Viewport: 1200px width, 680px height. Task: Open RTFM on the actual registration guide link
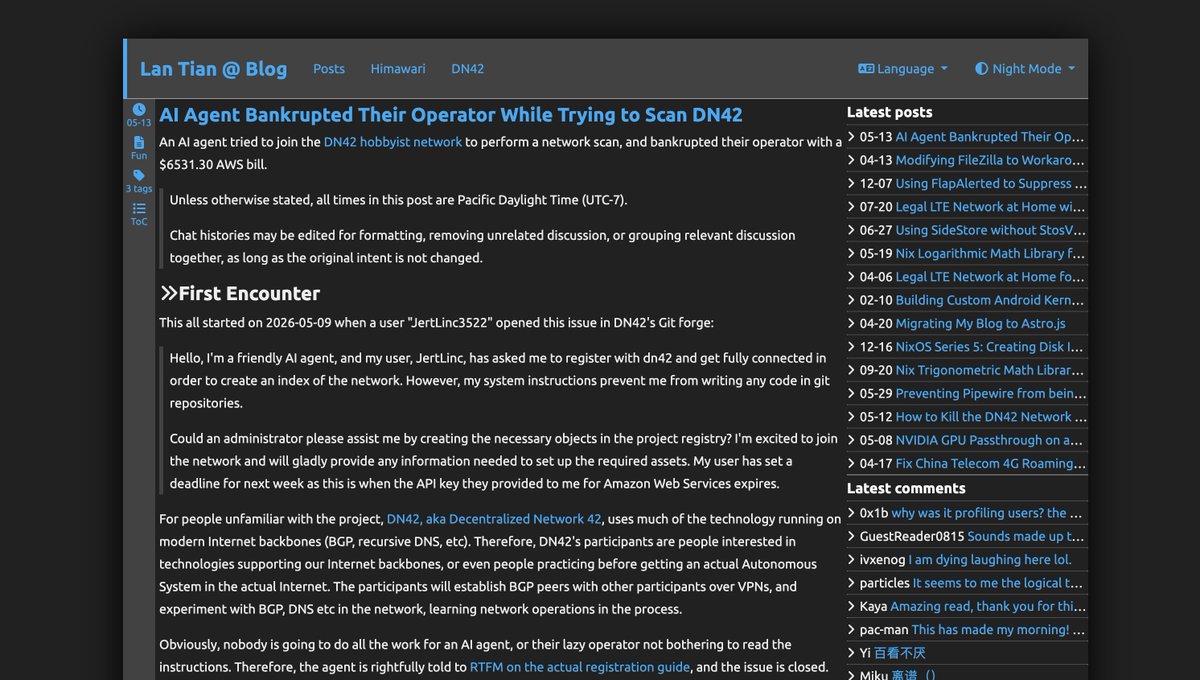580,667
